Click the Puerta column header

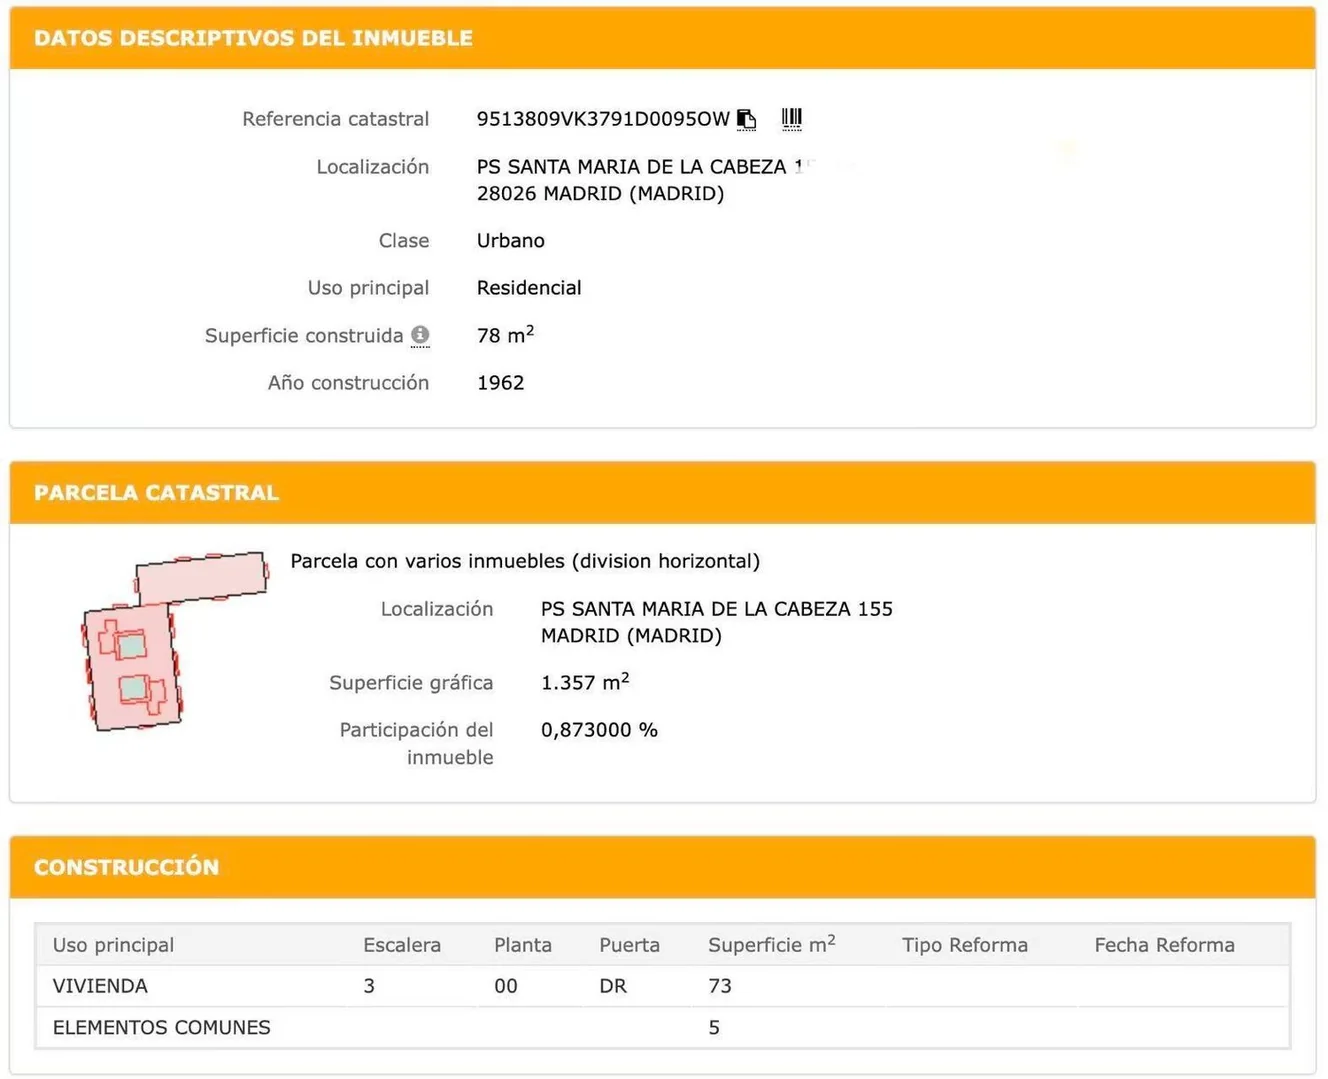[629, 945]
